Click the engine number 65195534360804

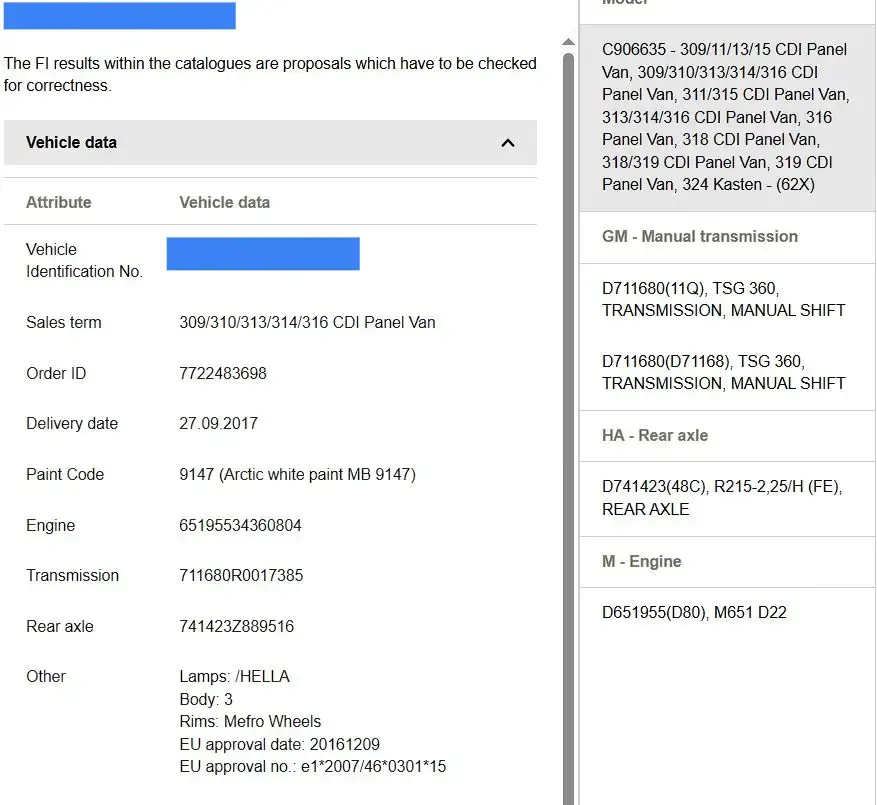240,525
